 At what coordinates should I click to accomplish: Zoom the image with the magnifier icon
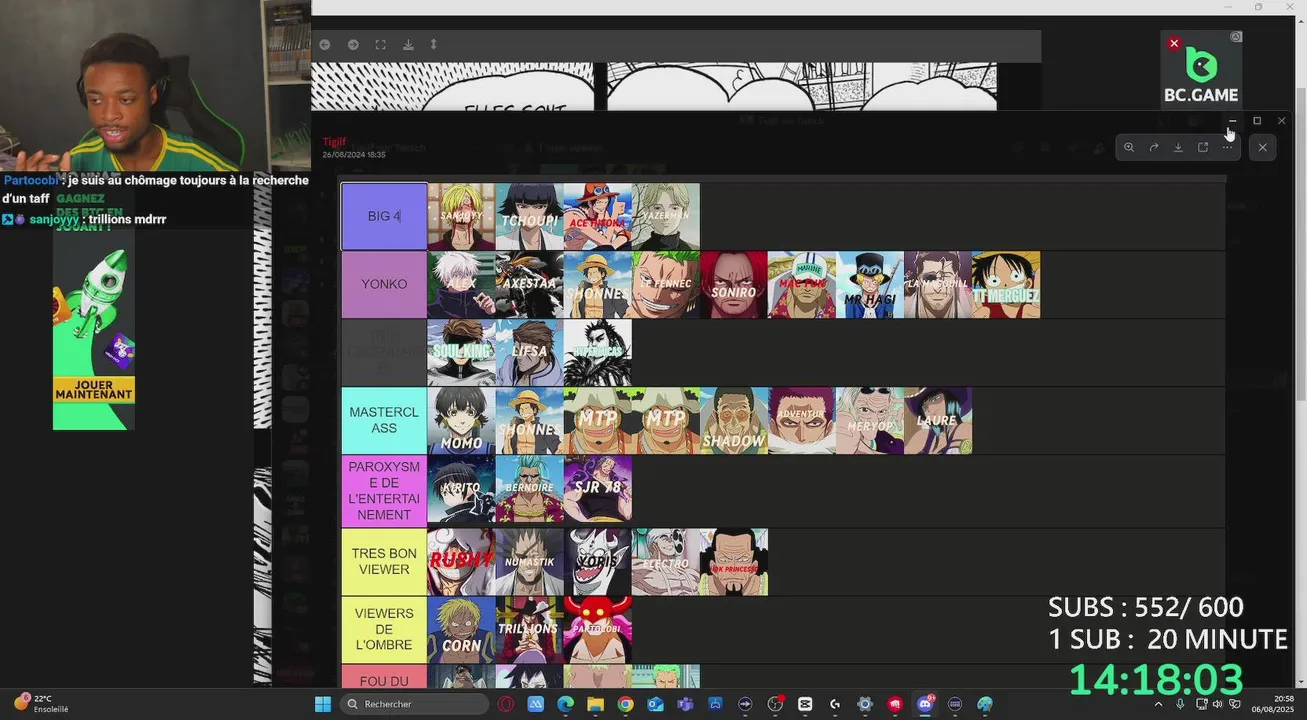pyautogui.click(x=1129, y=147)
